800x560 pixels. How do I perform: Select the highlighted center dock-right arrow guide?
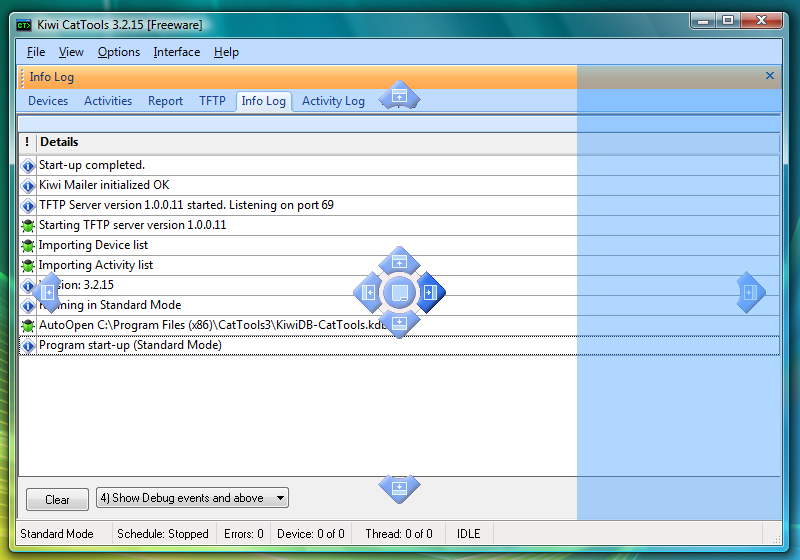point(431,292)
